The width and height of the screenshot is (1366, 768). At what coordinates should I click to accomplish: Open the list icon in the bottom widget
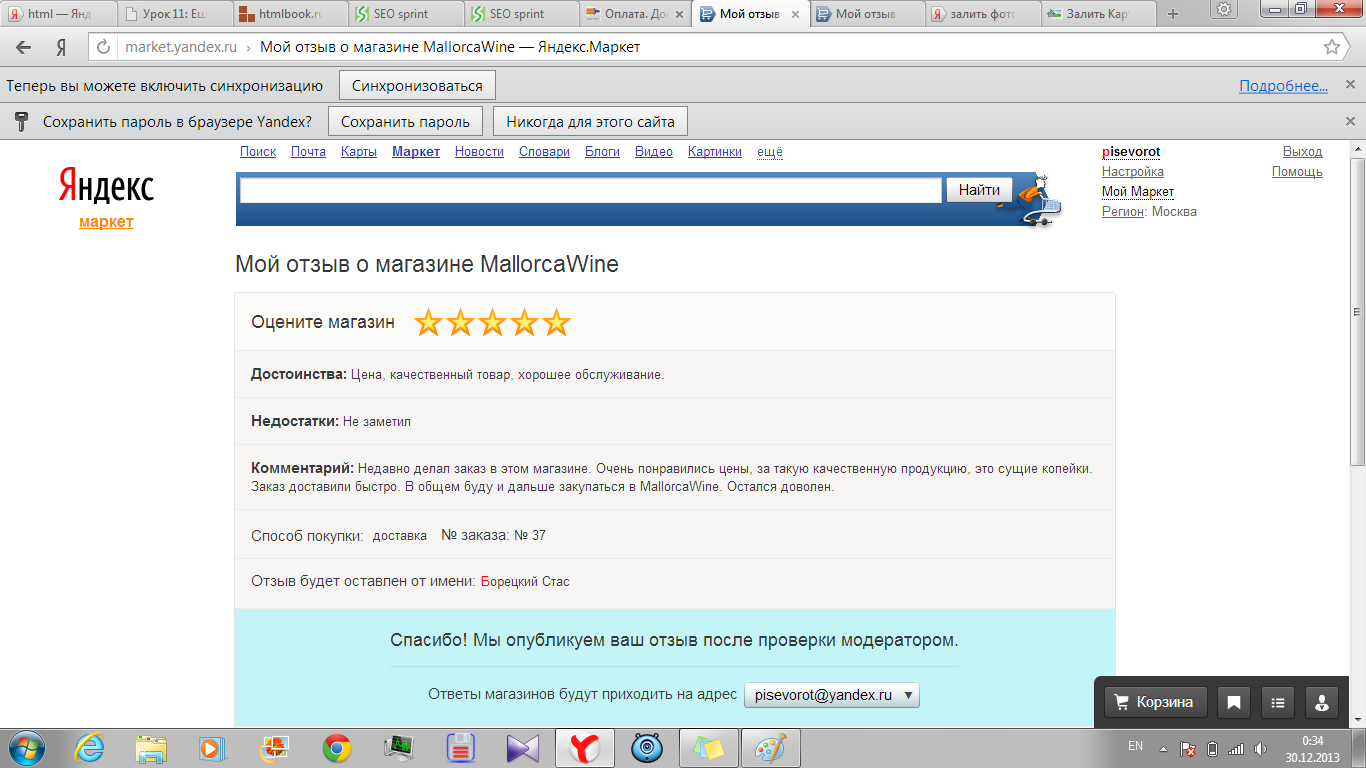[x=1278, y=702]
